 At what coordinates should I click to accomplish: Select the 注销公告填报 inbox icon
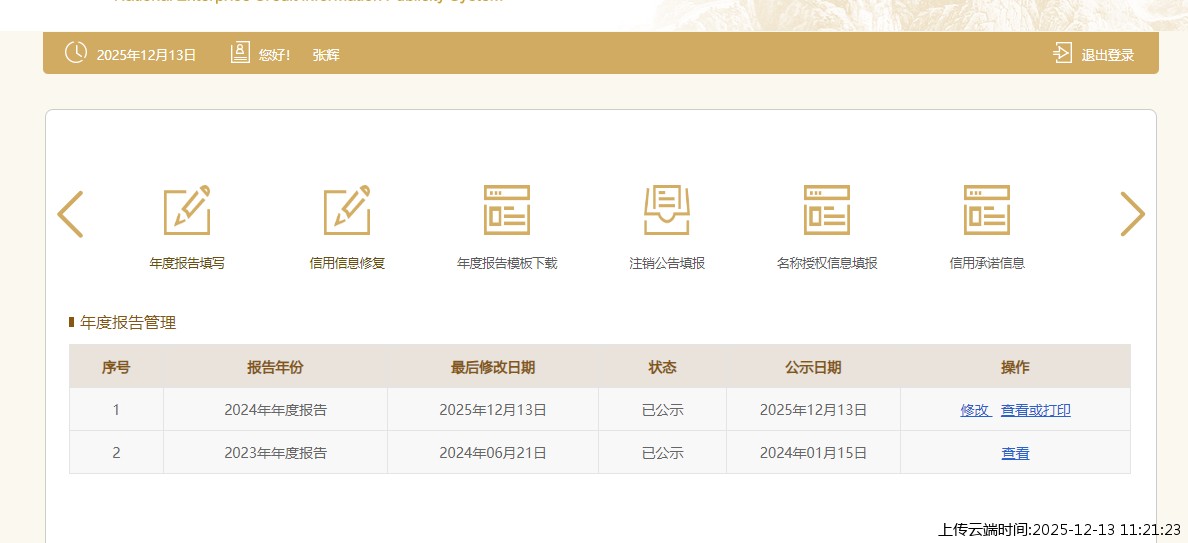coord(667,211)
